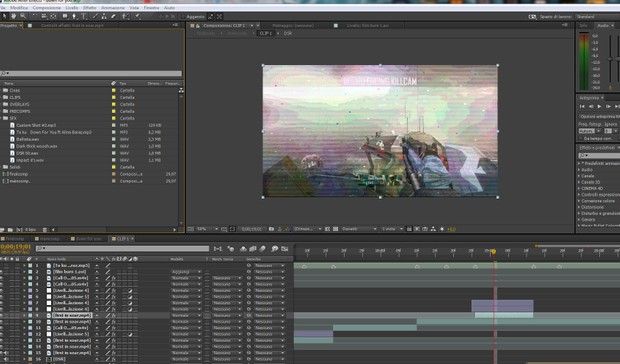Open blend mode dropdown for layer 2 (Aggiungi)

tap(186, 272)
